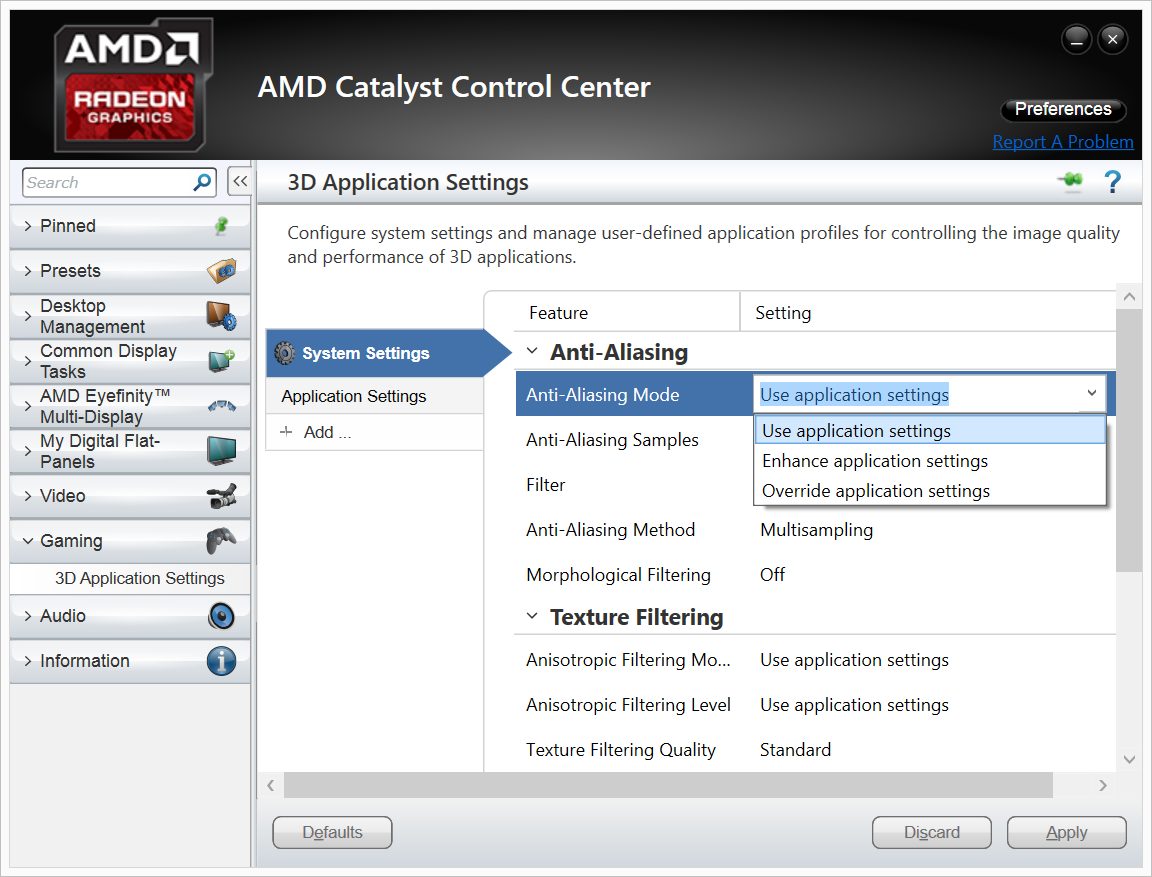This screenshot has height=877, width=1152.
Task: Open the Help question mark icon
Action: (1112, 183)
